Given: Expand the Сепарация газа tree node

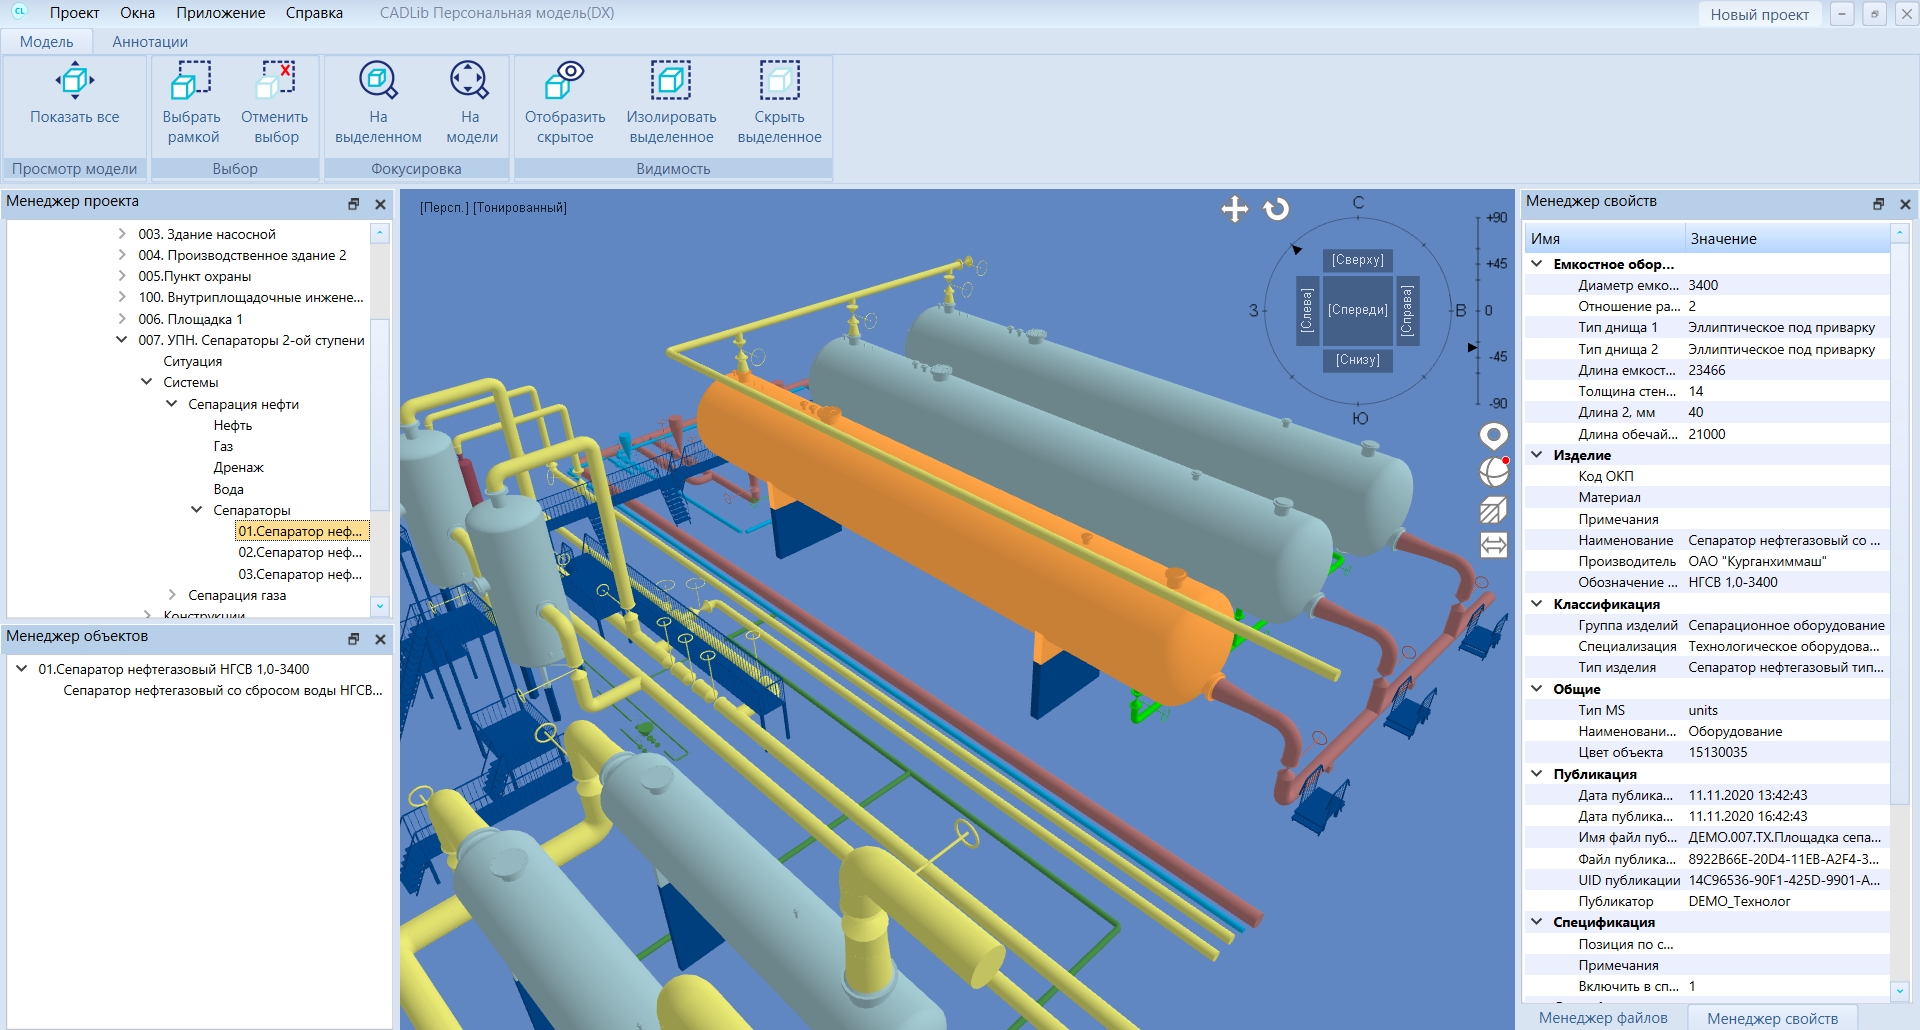Looking at the screenshot, I should click(x=172, y=595).
